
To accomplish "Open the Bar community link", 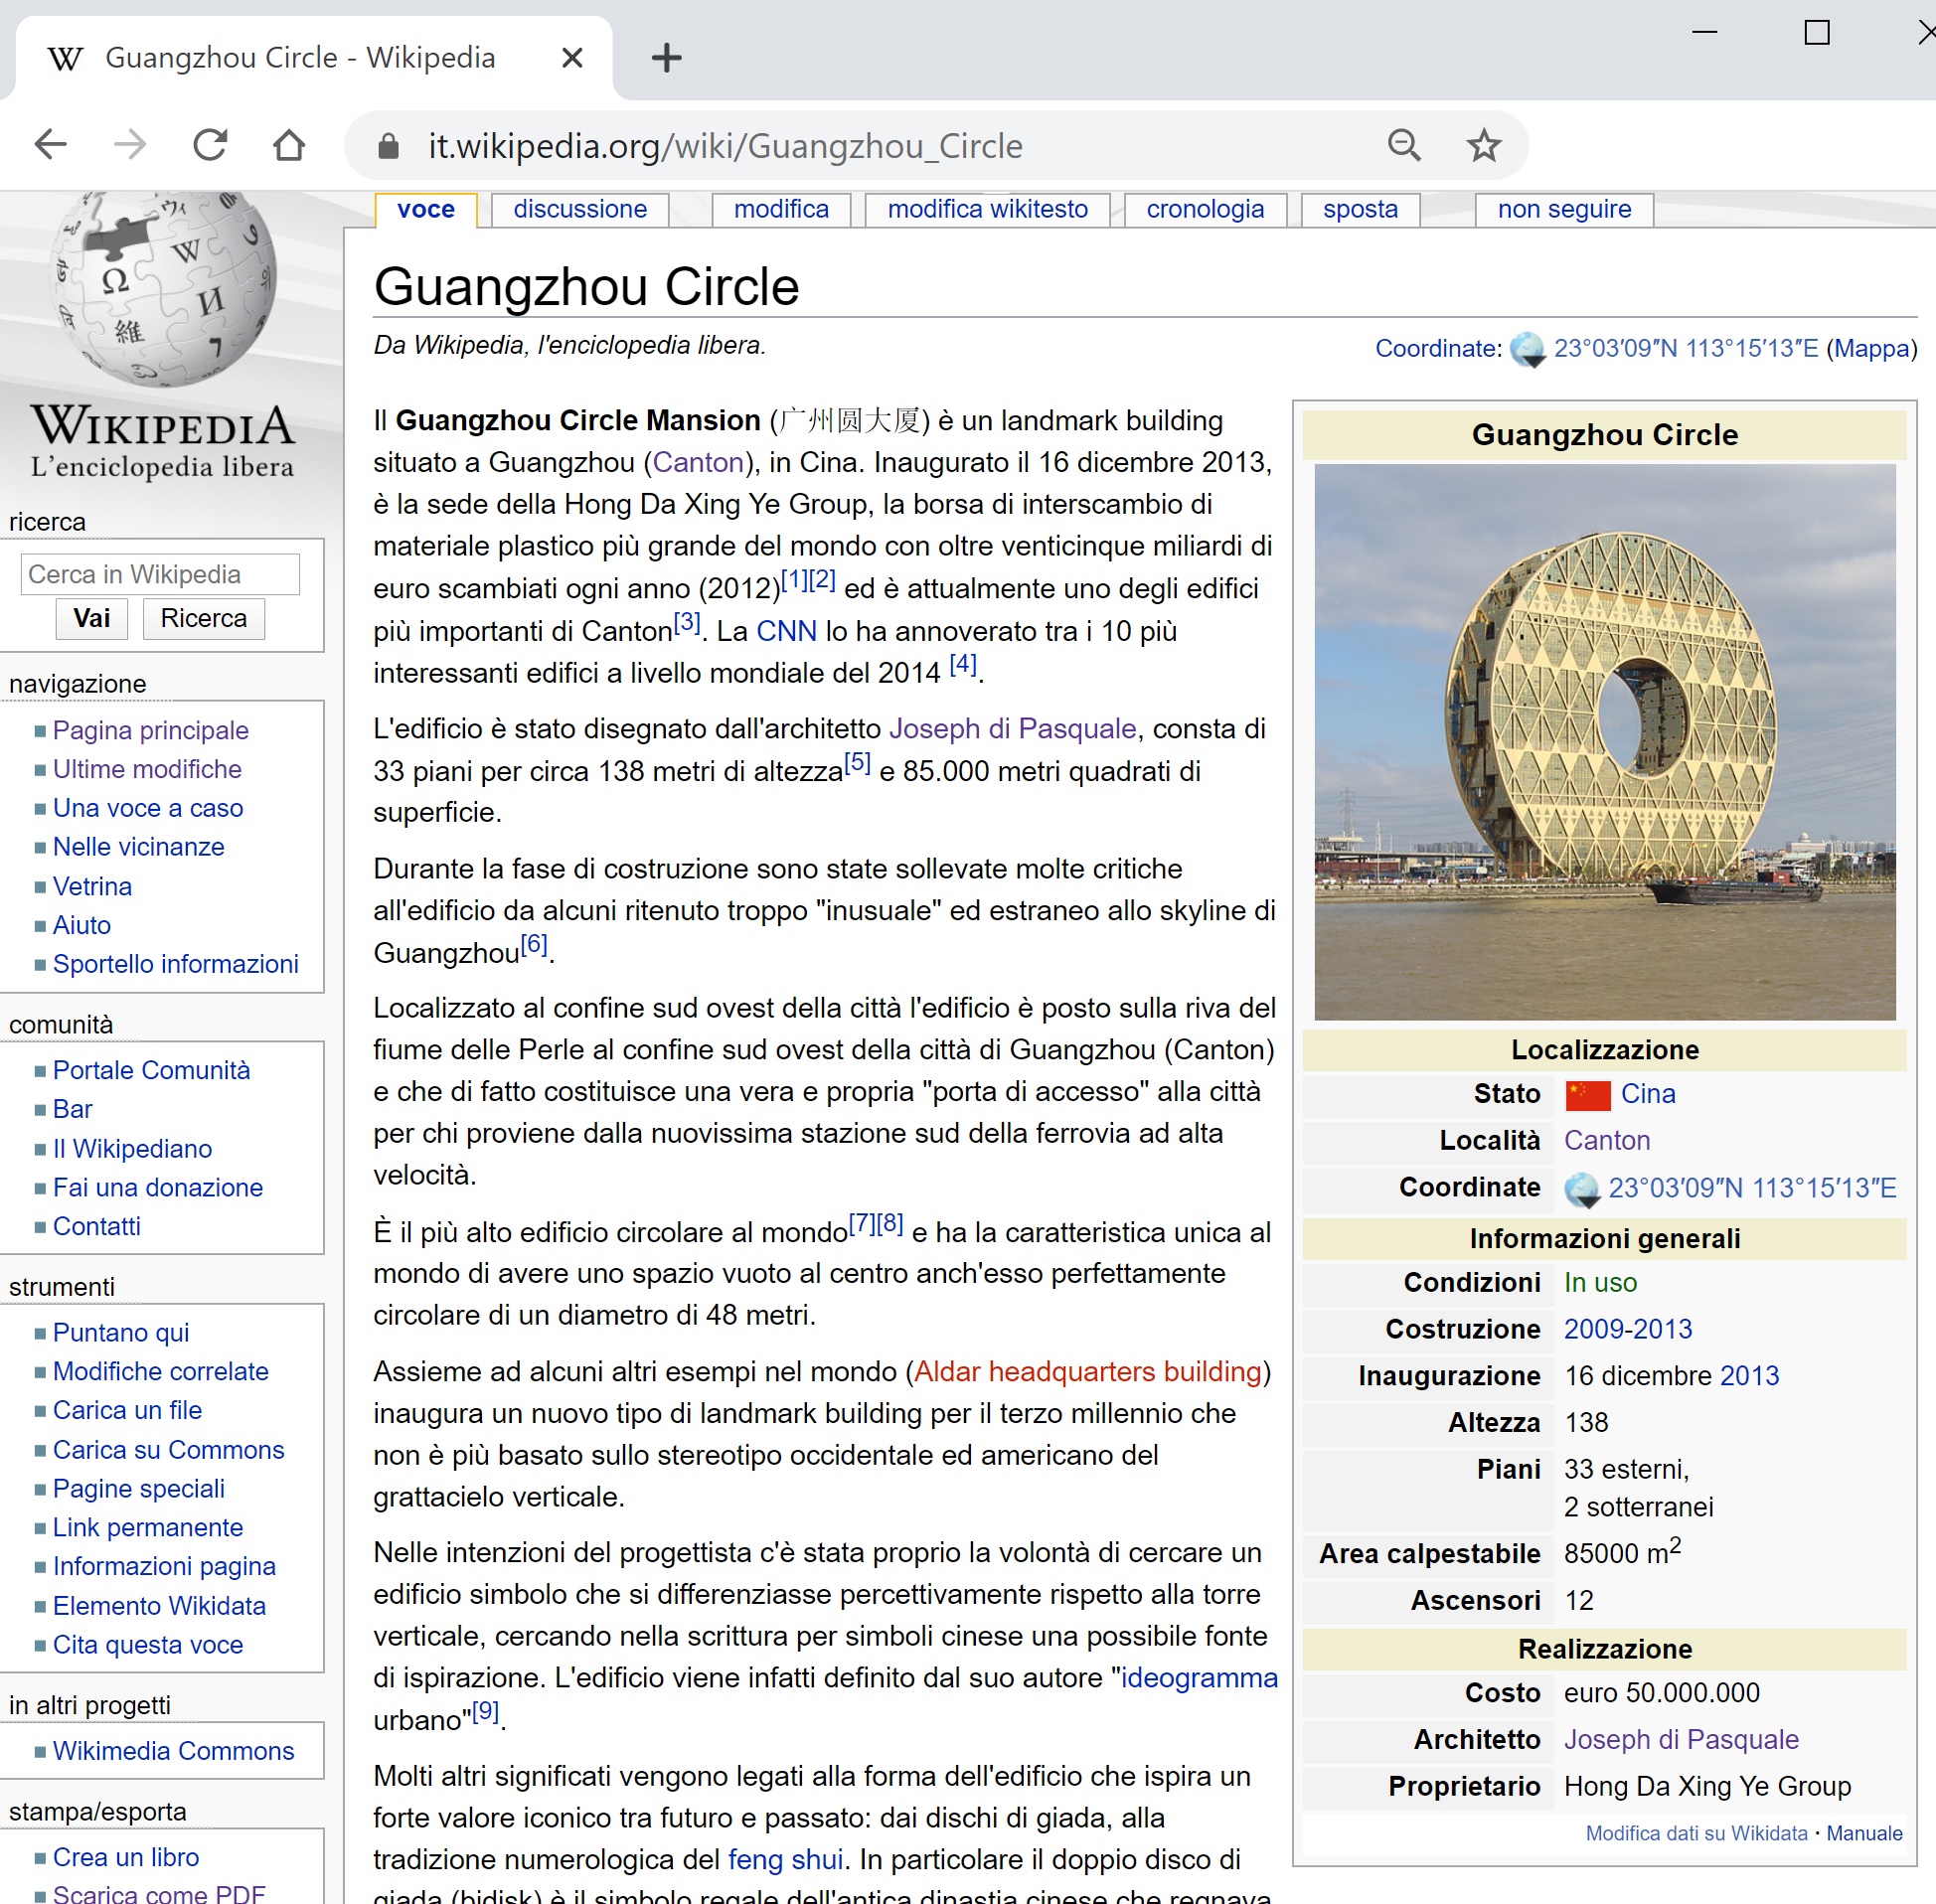I will 73,1109.
